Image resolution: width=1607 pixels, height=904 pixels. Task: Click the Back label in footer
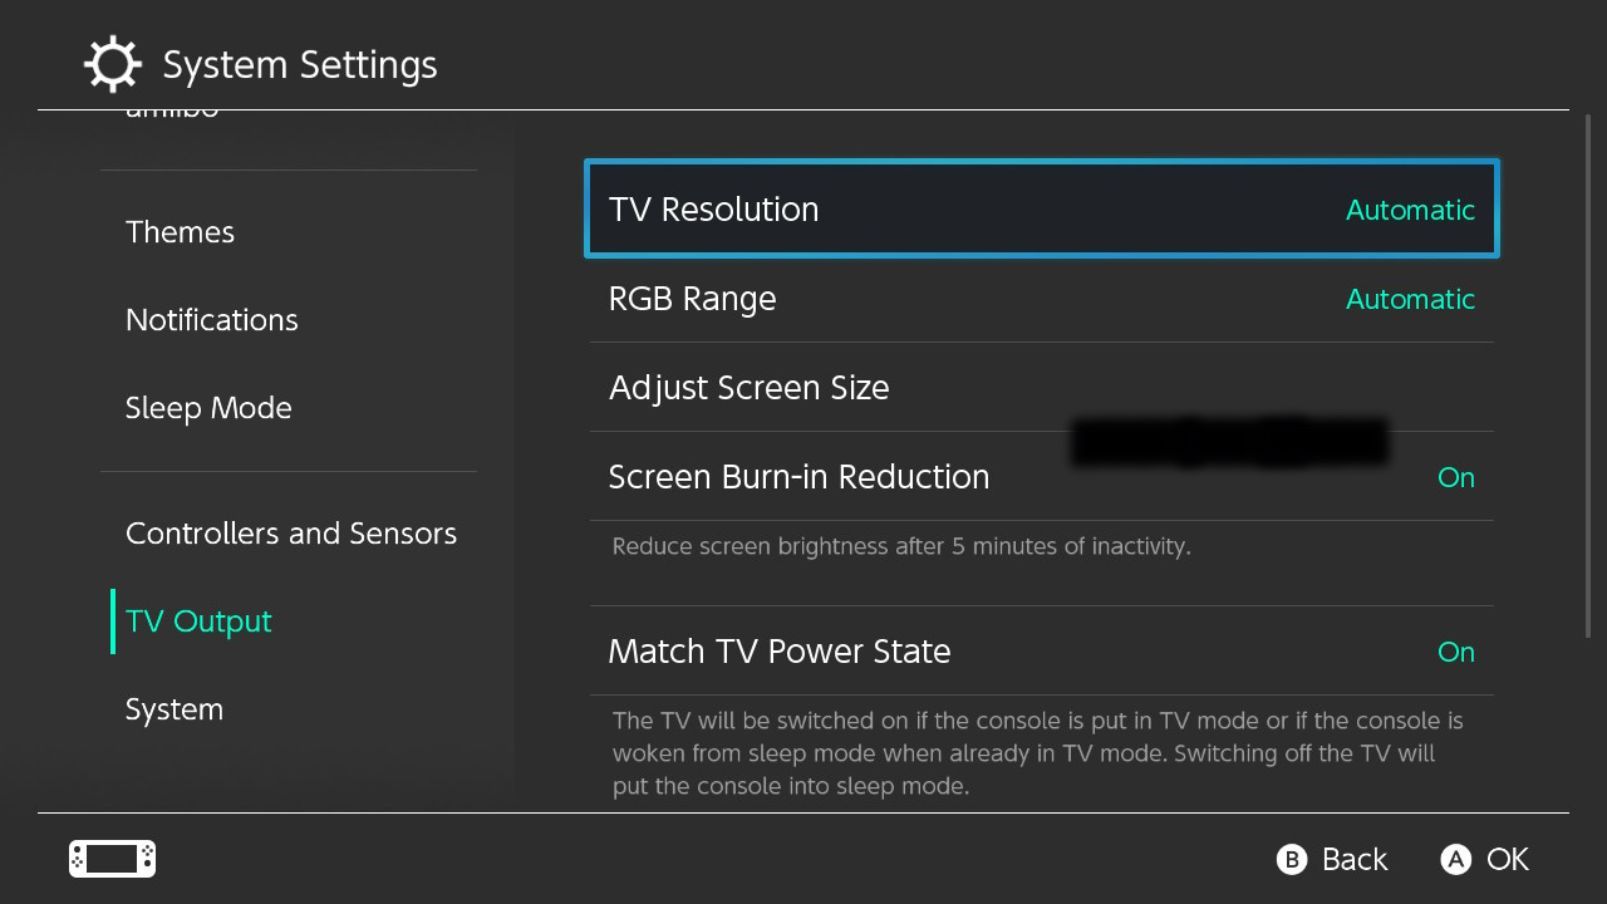[x=1354, y=859]
